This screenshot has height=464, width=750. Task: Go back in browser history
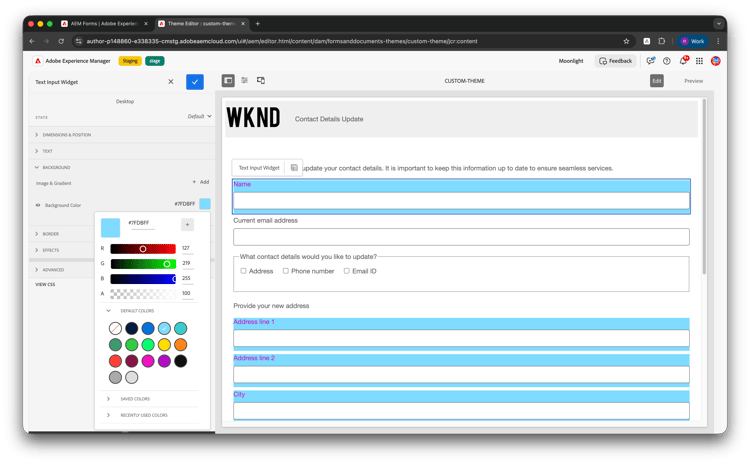point(32,41)
